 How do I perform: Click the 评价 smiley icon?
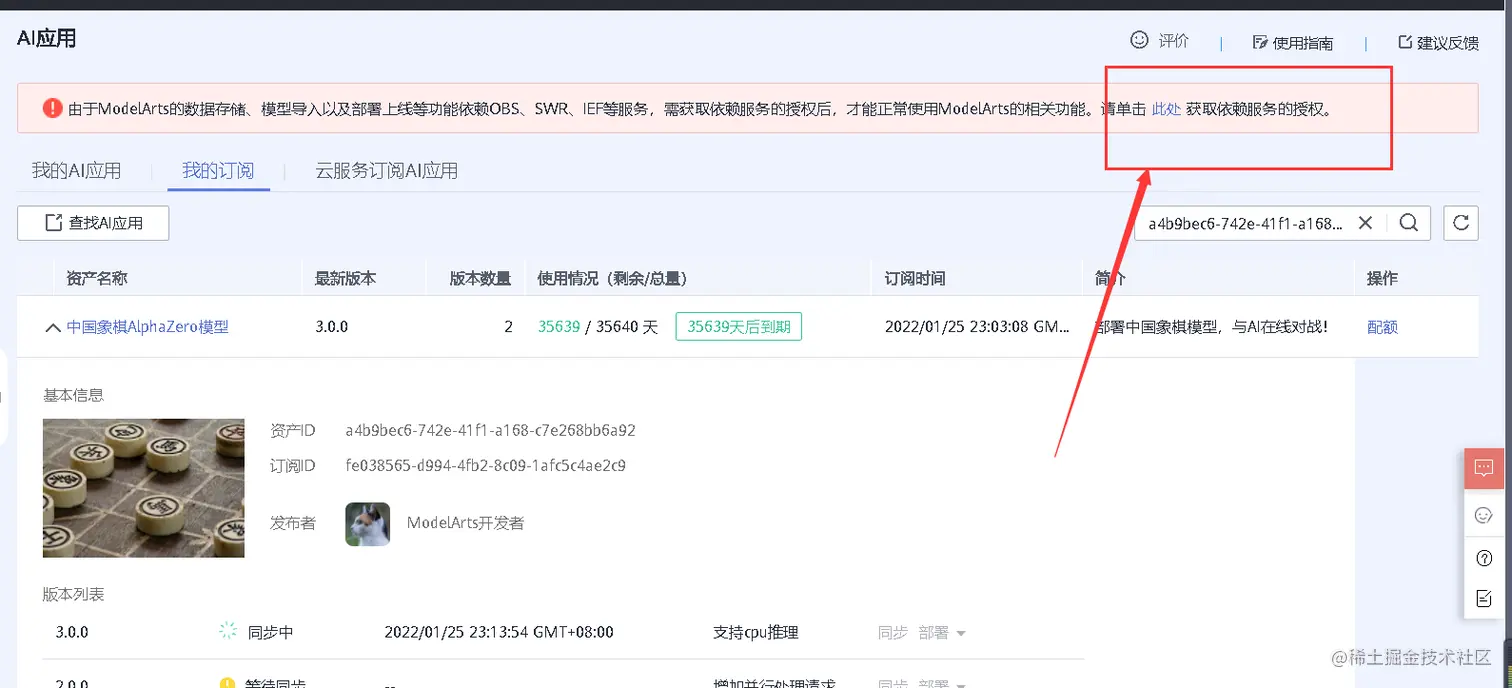coord(1139,40)
